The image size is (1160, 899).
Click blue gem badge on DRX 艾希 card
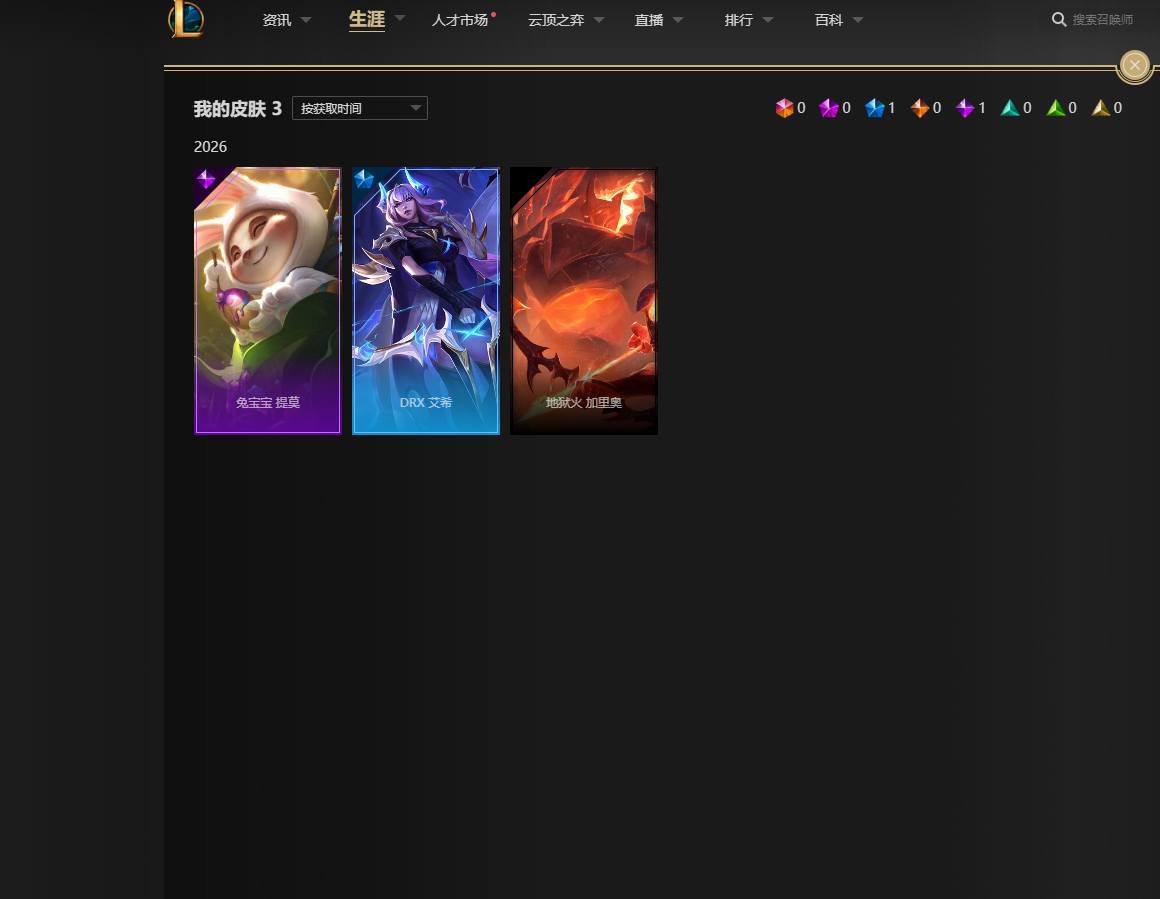363,179
